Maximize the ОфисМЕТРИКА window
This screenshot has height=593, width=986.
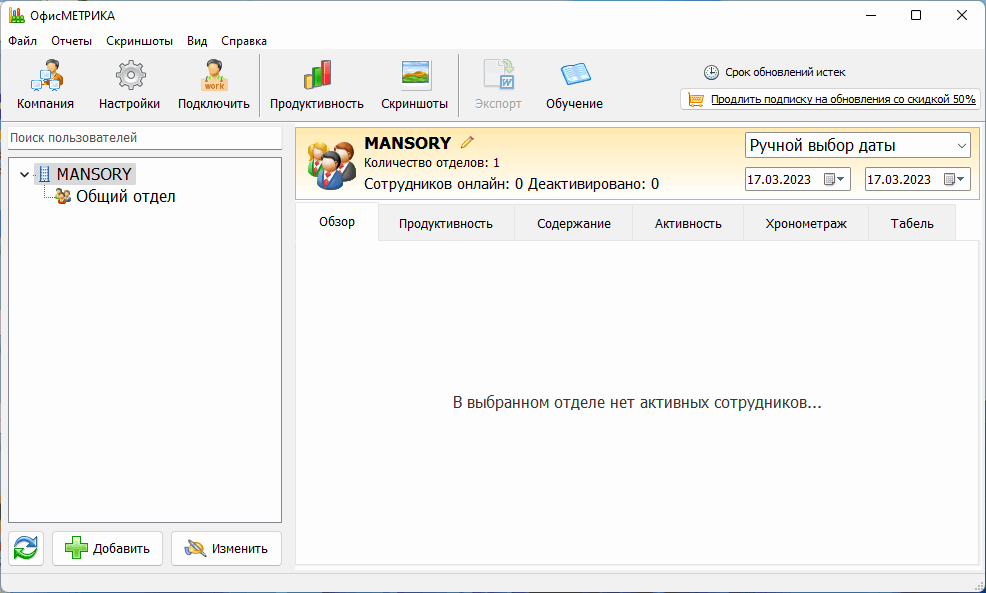[x=916, y=15]
